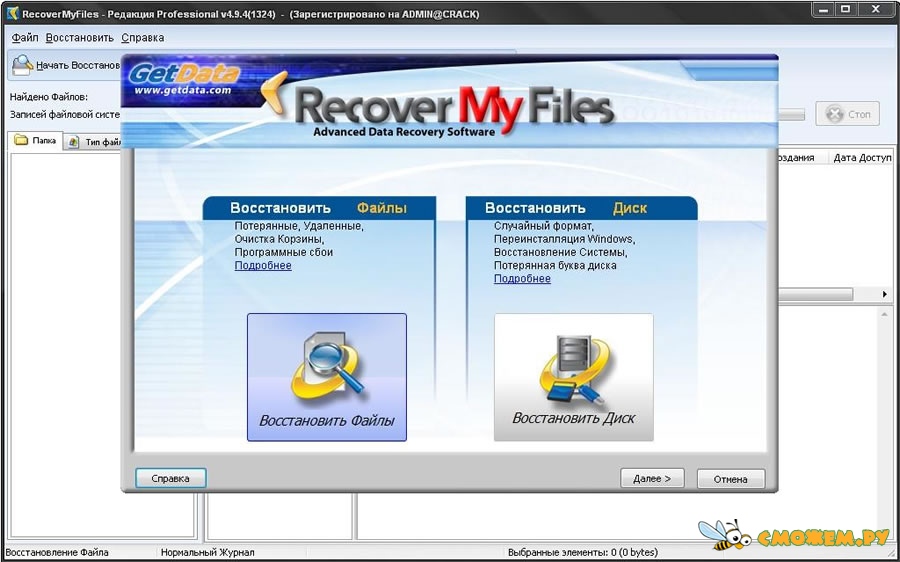This screenshot has width=900, height=562.
Task: Click the Отмена button
Action: pos(731,478)
